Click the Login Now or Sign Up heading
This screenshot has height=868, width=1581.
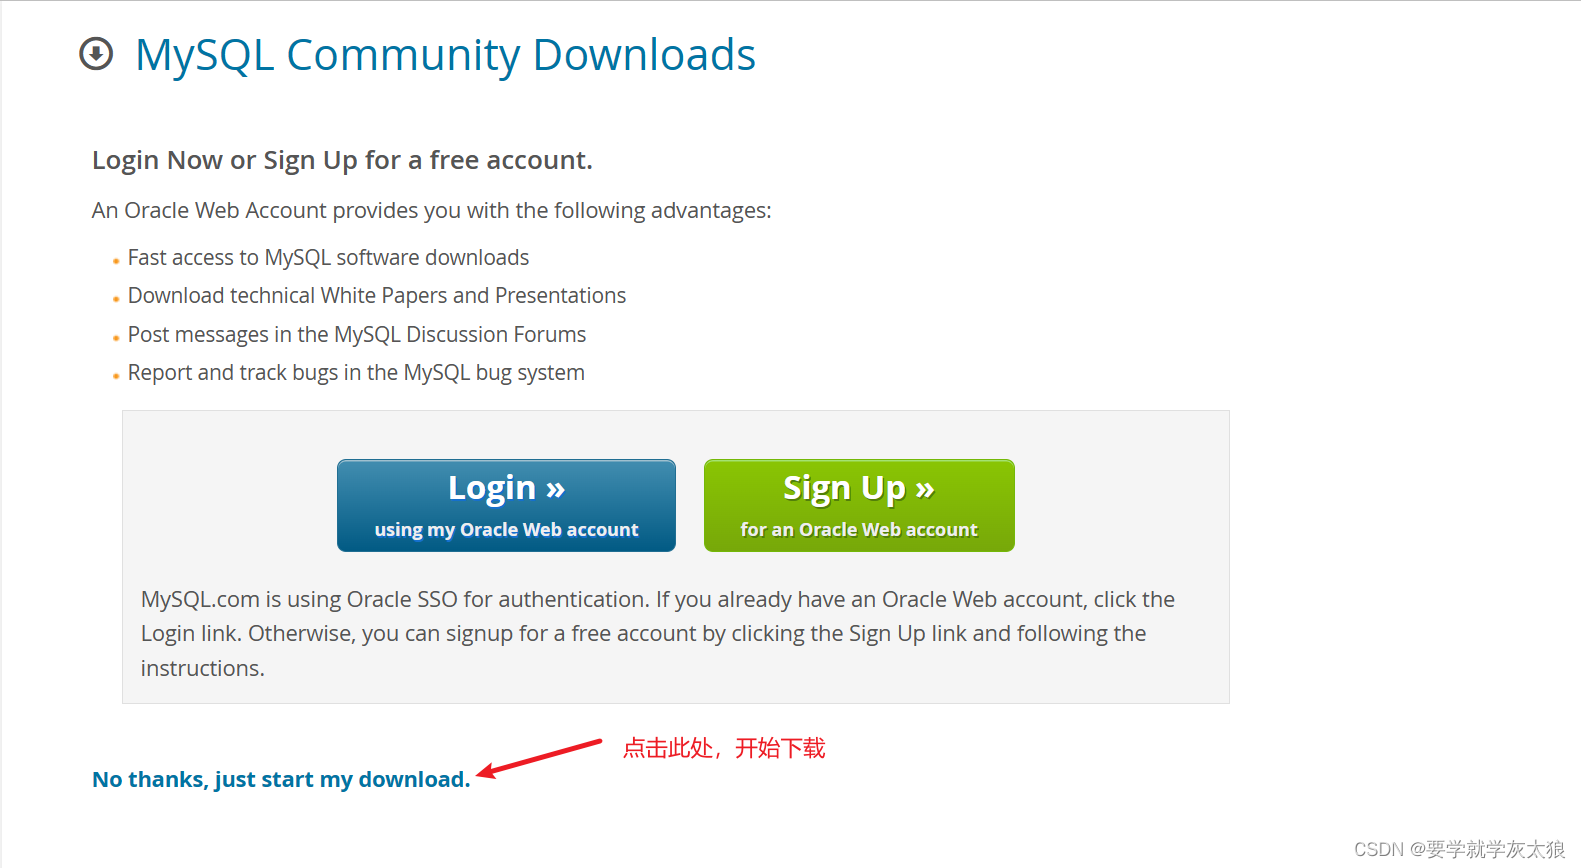pyautogui.click(x=342, y=160)
